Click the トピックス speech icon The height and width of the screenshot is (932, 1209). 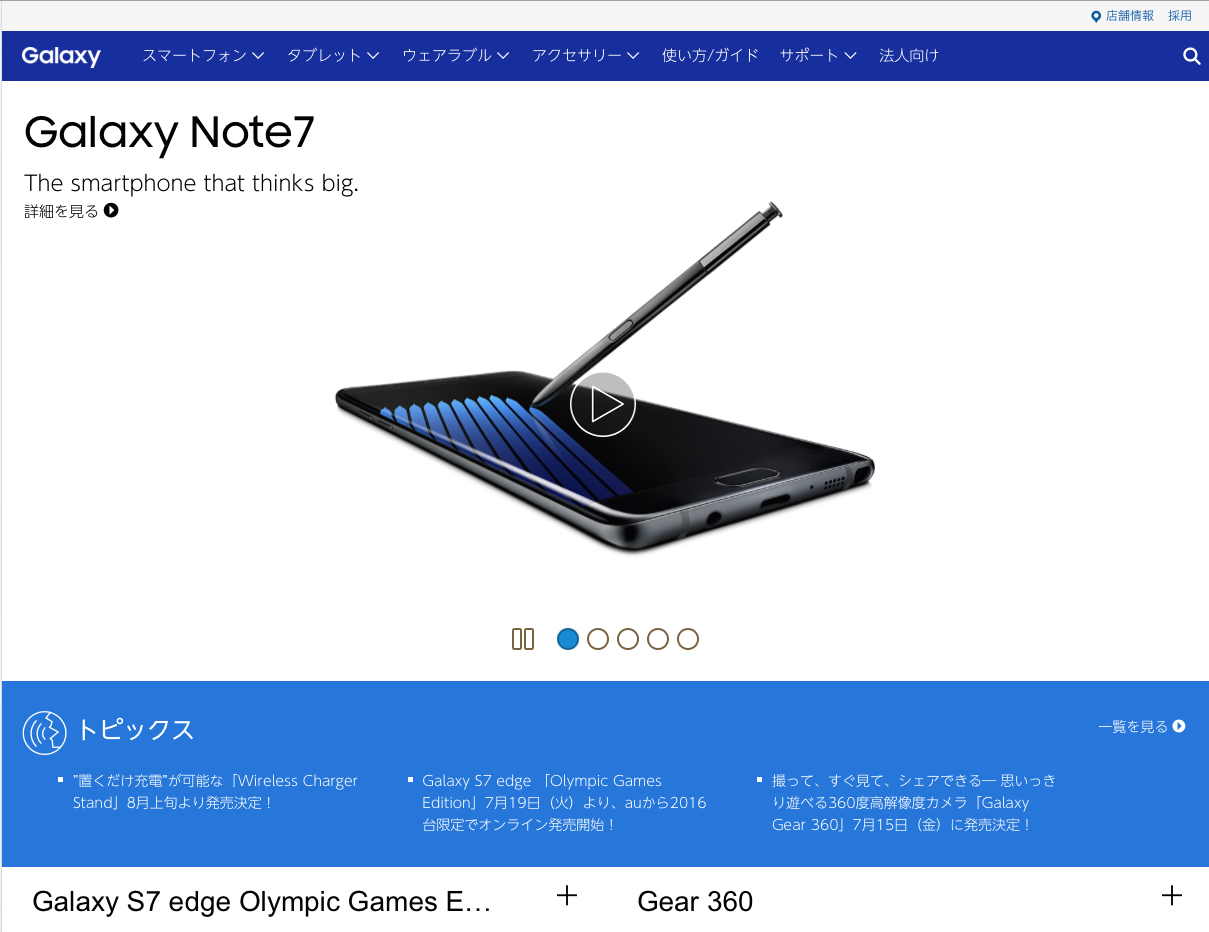click(44, 733)
